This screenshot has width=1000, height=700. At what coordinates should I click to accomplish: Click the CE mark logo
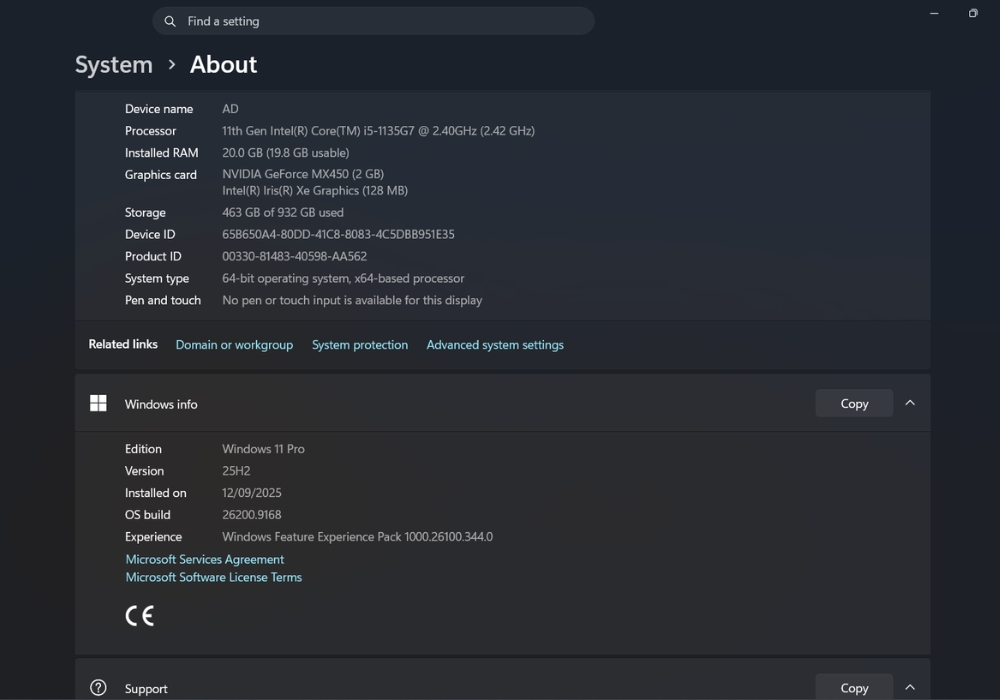[x=140, y=616]
